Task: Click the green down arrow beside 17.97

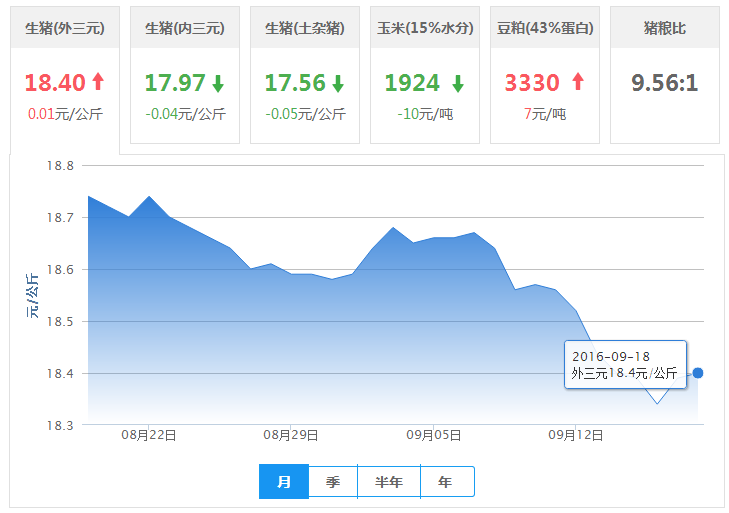Action: click(218, 83)
